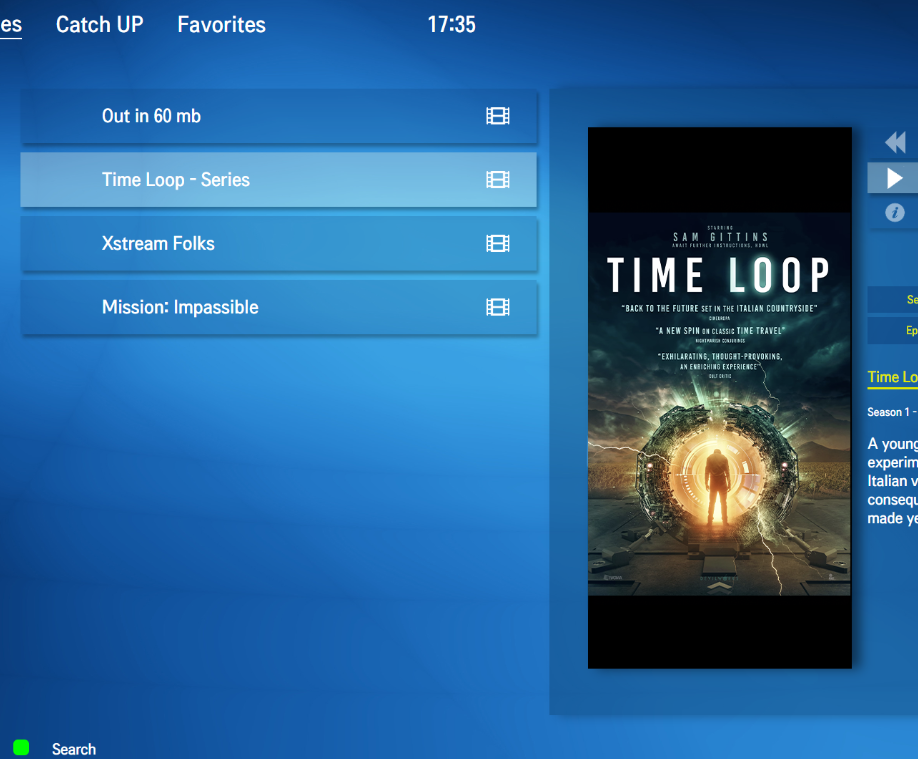The width and height of the screenshot is (918, 759).
Task: Click the Time Loop poster thumbnail
Action: point(720,398)
